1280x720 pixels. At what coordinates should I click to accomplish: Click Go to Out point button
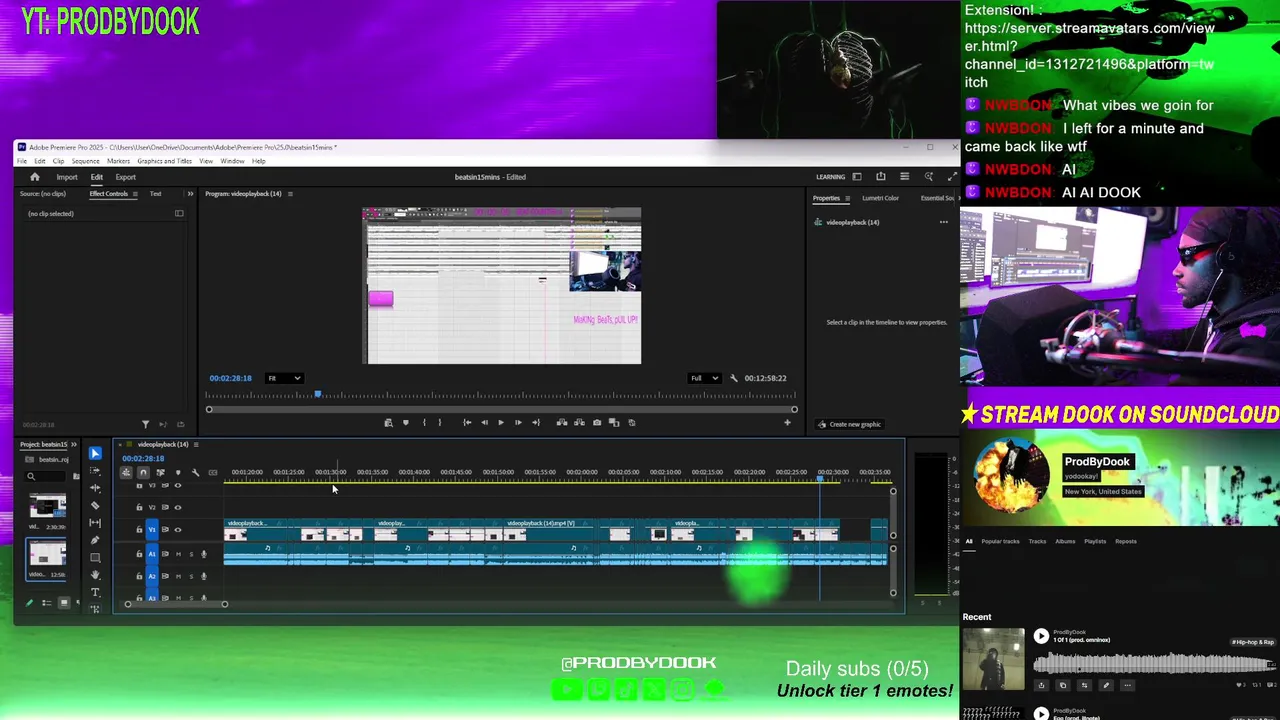point(536,422)
